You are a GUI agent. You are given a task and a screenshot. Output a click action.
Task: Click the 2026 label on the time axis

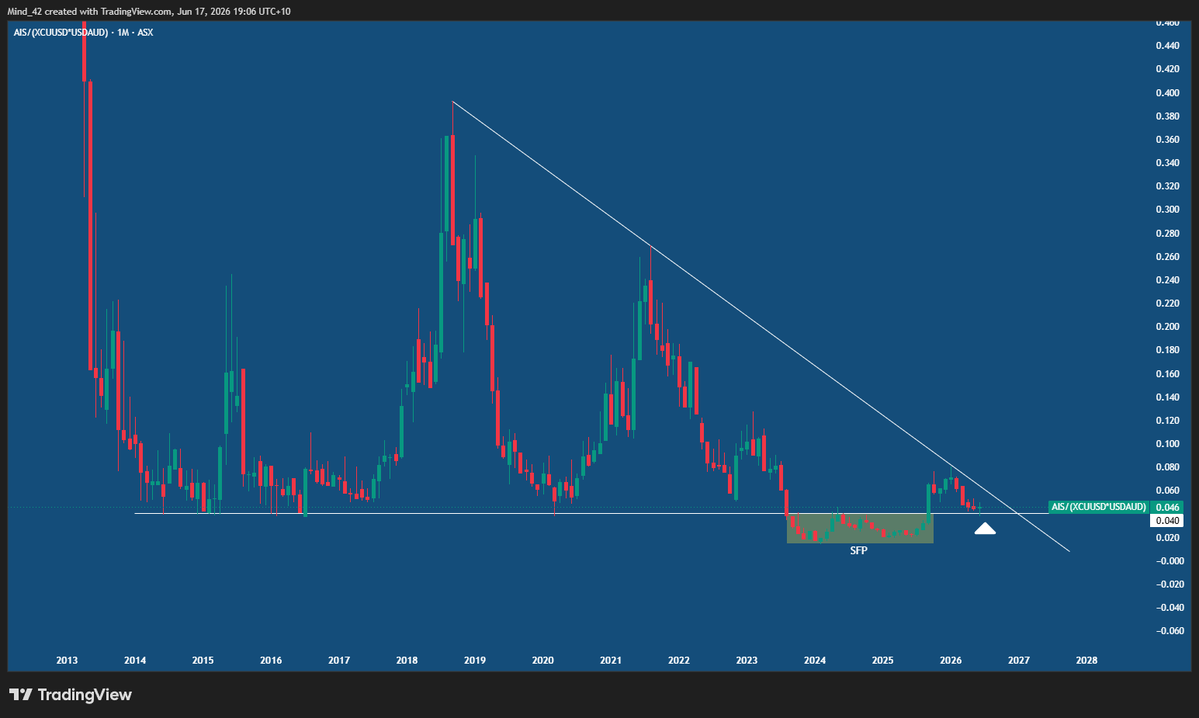951,661
